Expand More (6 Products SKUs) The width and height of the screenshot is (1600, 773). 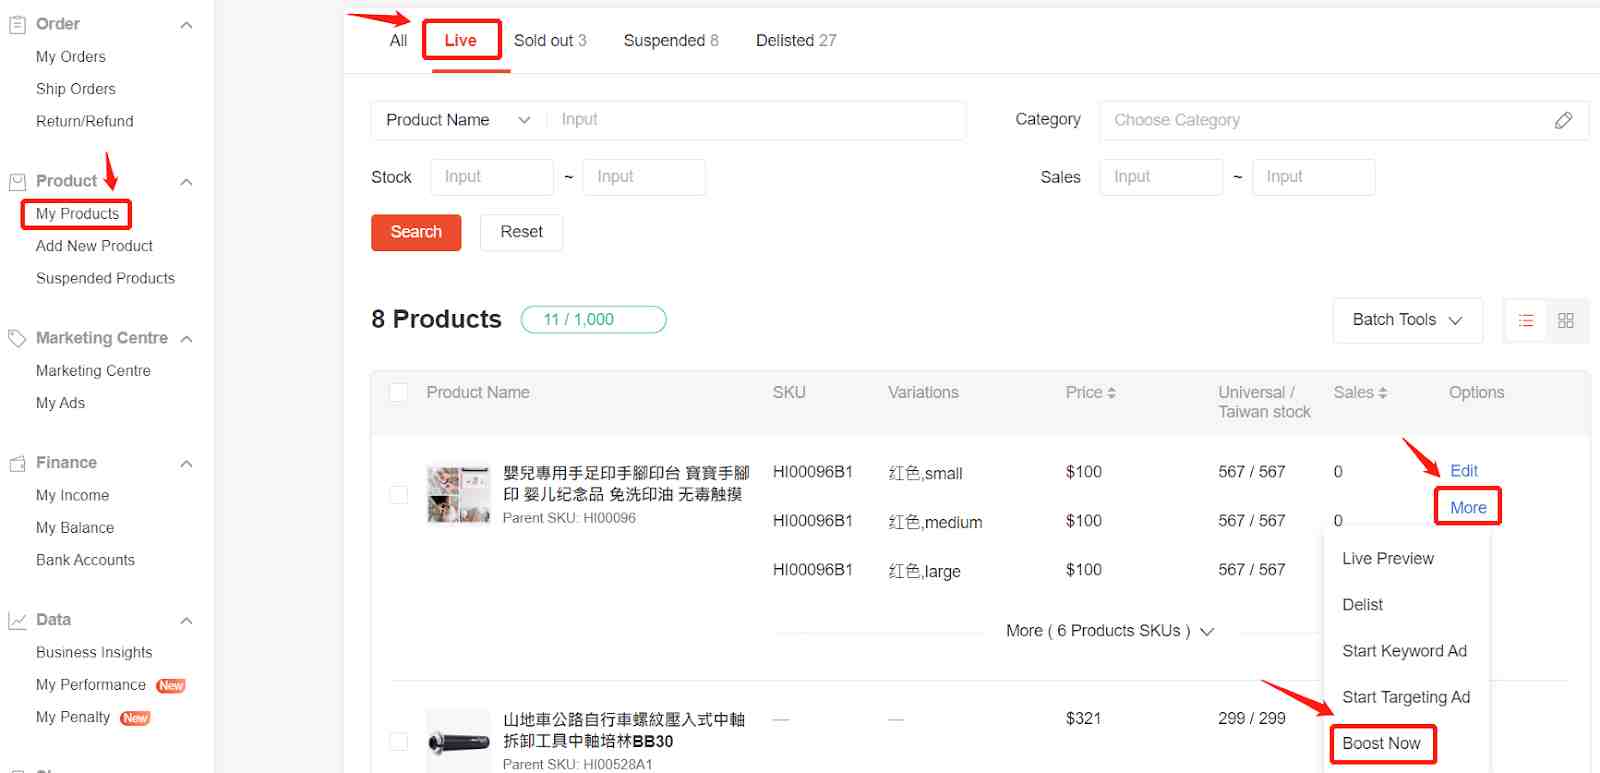[1109, 631]
